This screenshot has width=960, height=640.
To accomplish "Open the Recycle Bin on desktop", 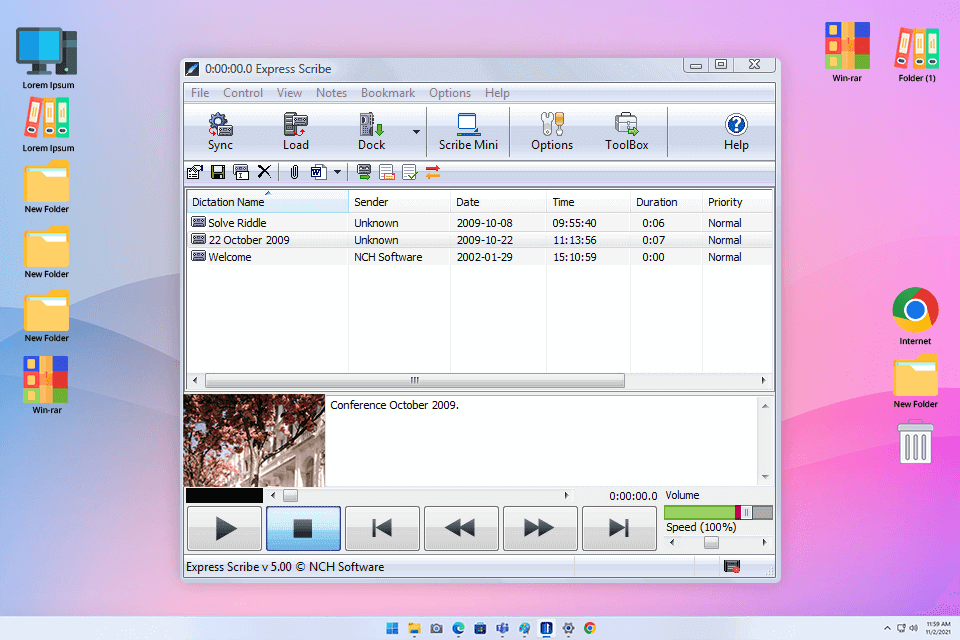I will point(915,442).
